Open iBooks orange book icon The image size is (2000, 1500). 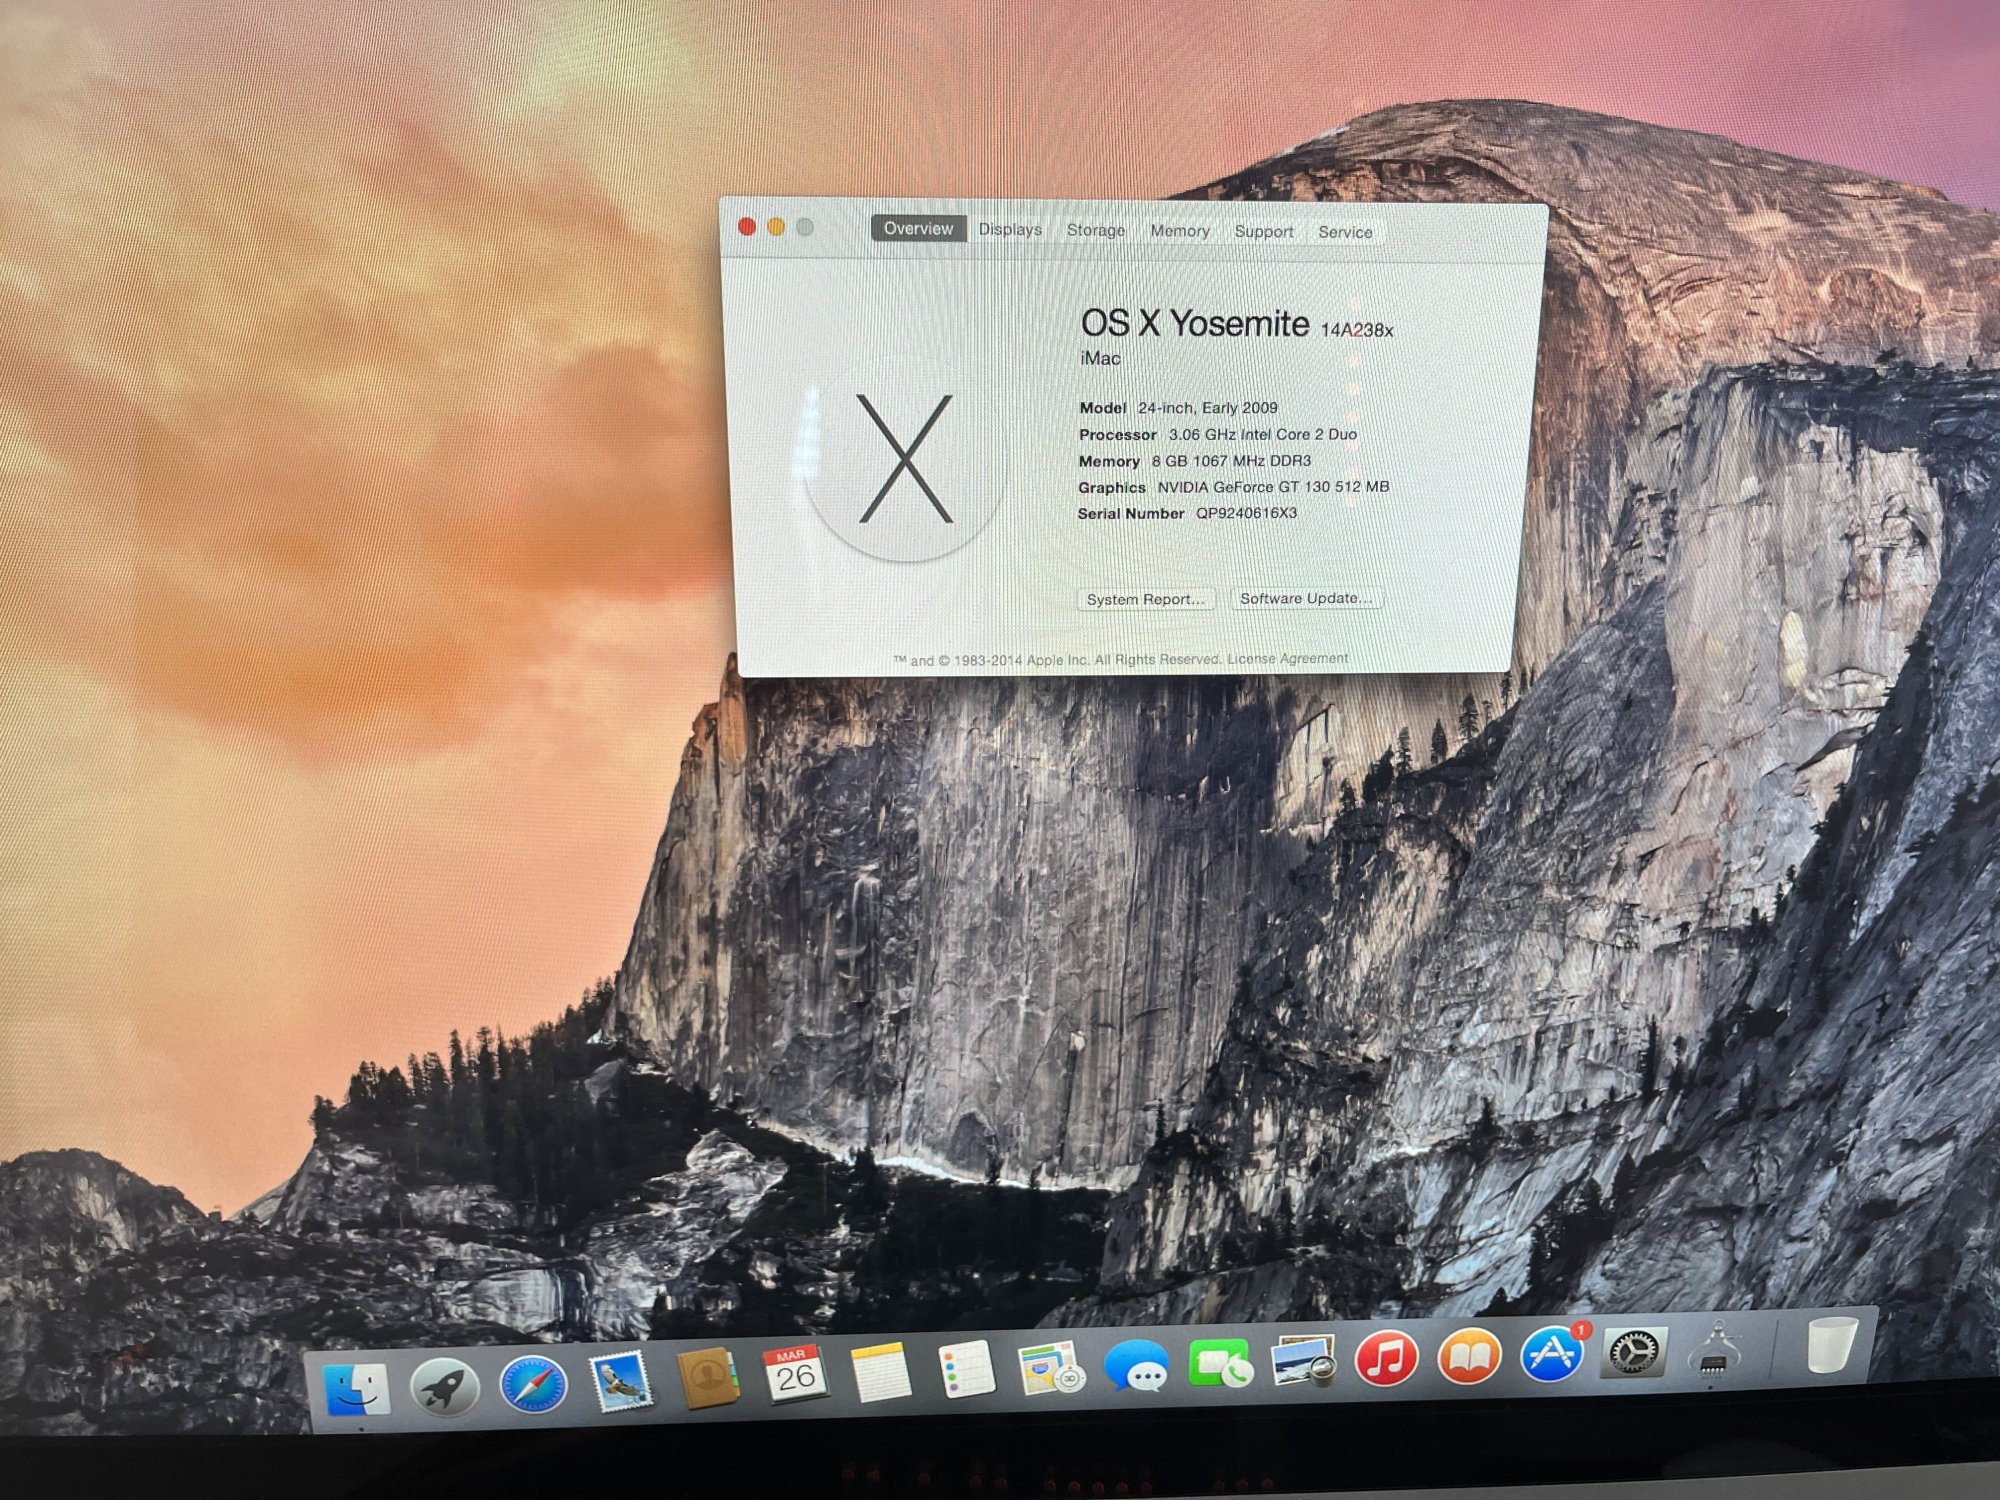[1469, 1358]
